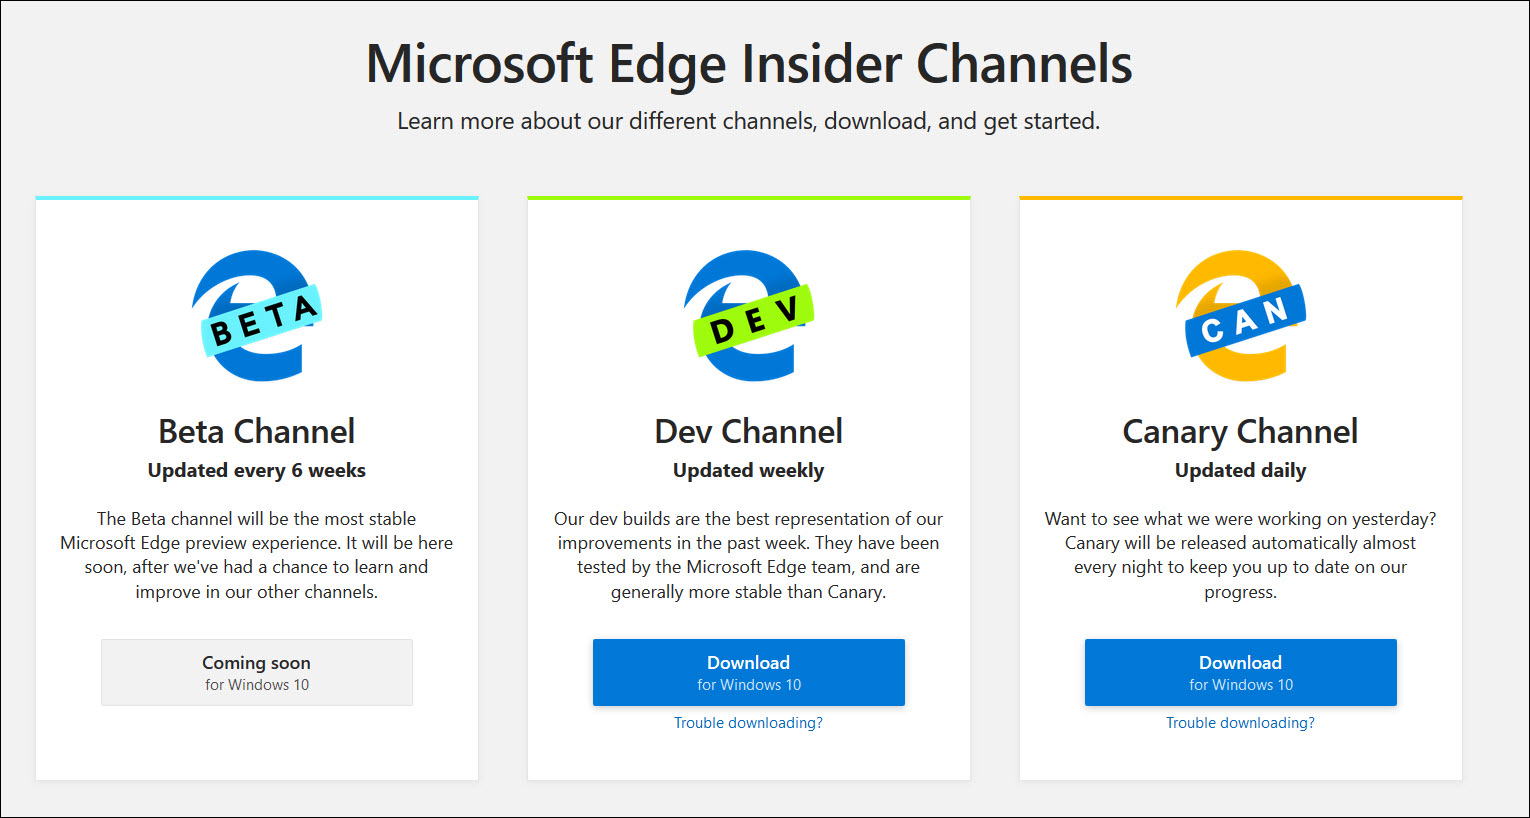Click the Coming soon button for Beta
This screenshot has width=1530, height=818.
(257, 672)
